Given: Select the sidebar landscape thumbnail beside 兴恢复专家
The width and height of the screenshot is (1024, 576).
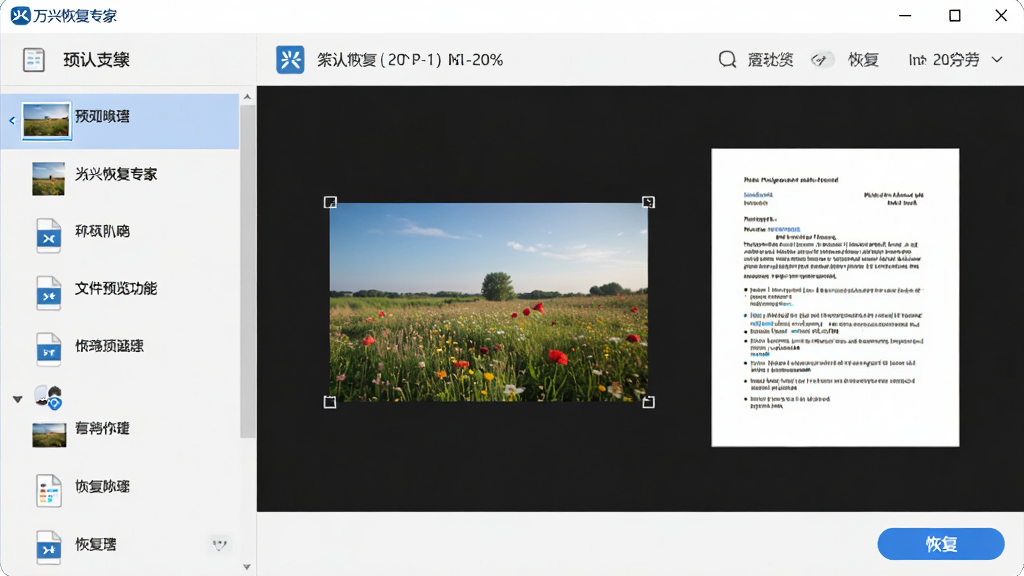Looking at the screenshot, I should coord(48,178).
